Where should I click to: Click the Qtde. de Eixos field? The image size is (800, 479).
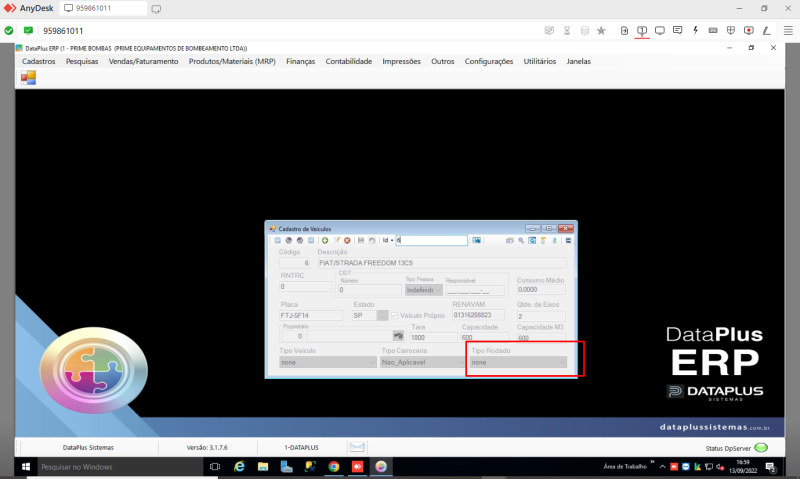pos(541,316)
